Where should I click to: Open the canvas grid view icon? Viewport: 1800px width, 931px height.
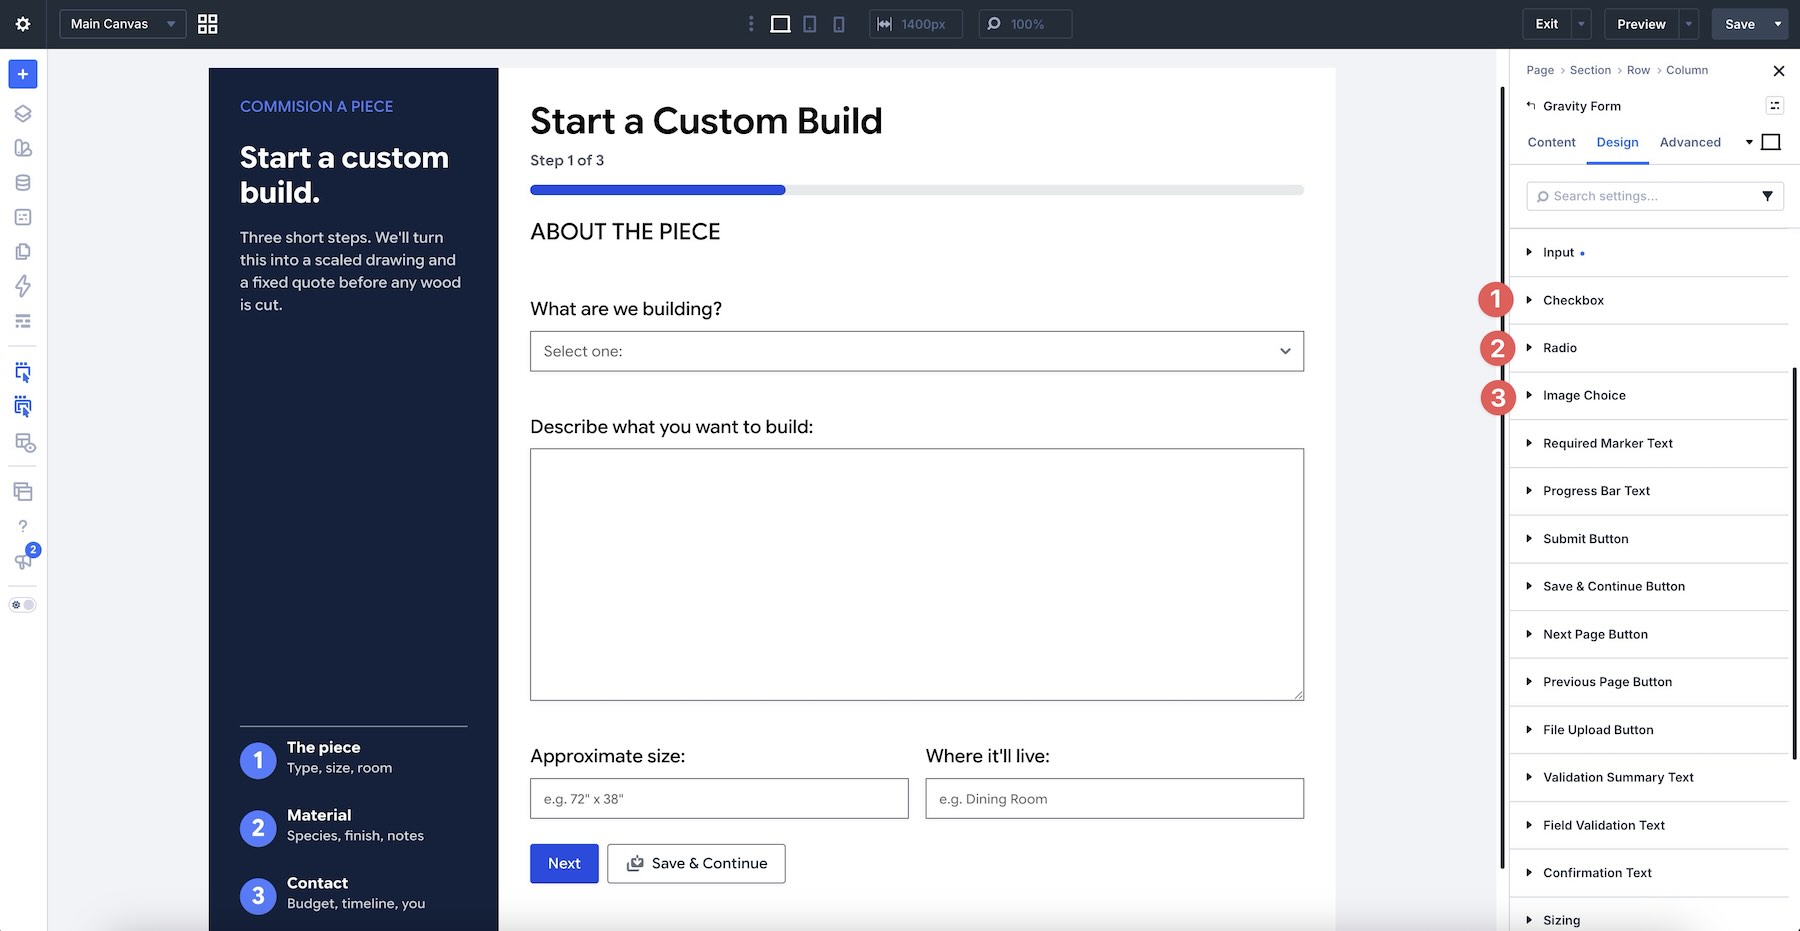click(208, 24)
